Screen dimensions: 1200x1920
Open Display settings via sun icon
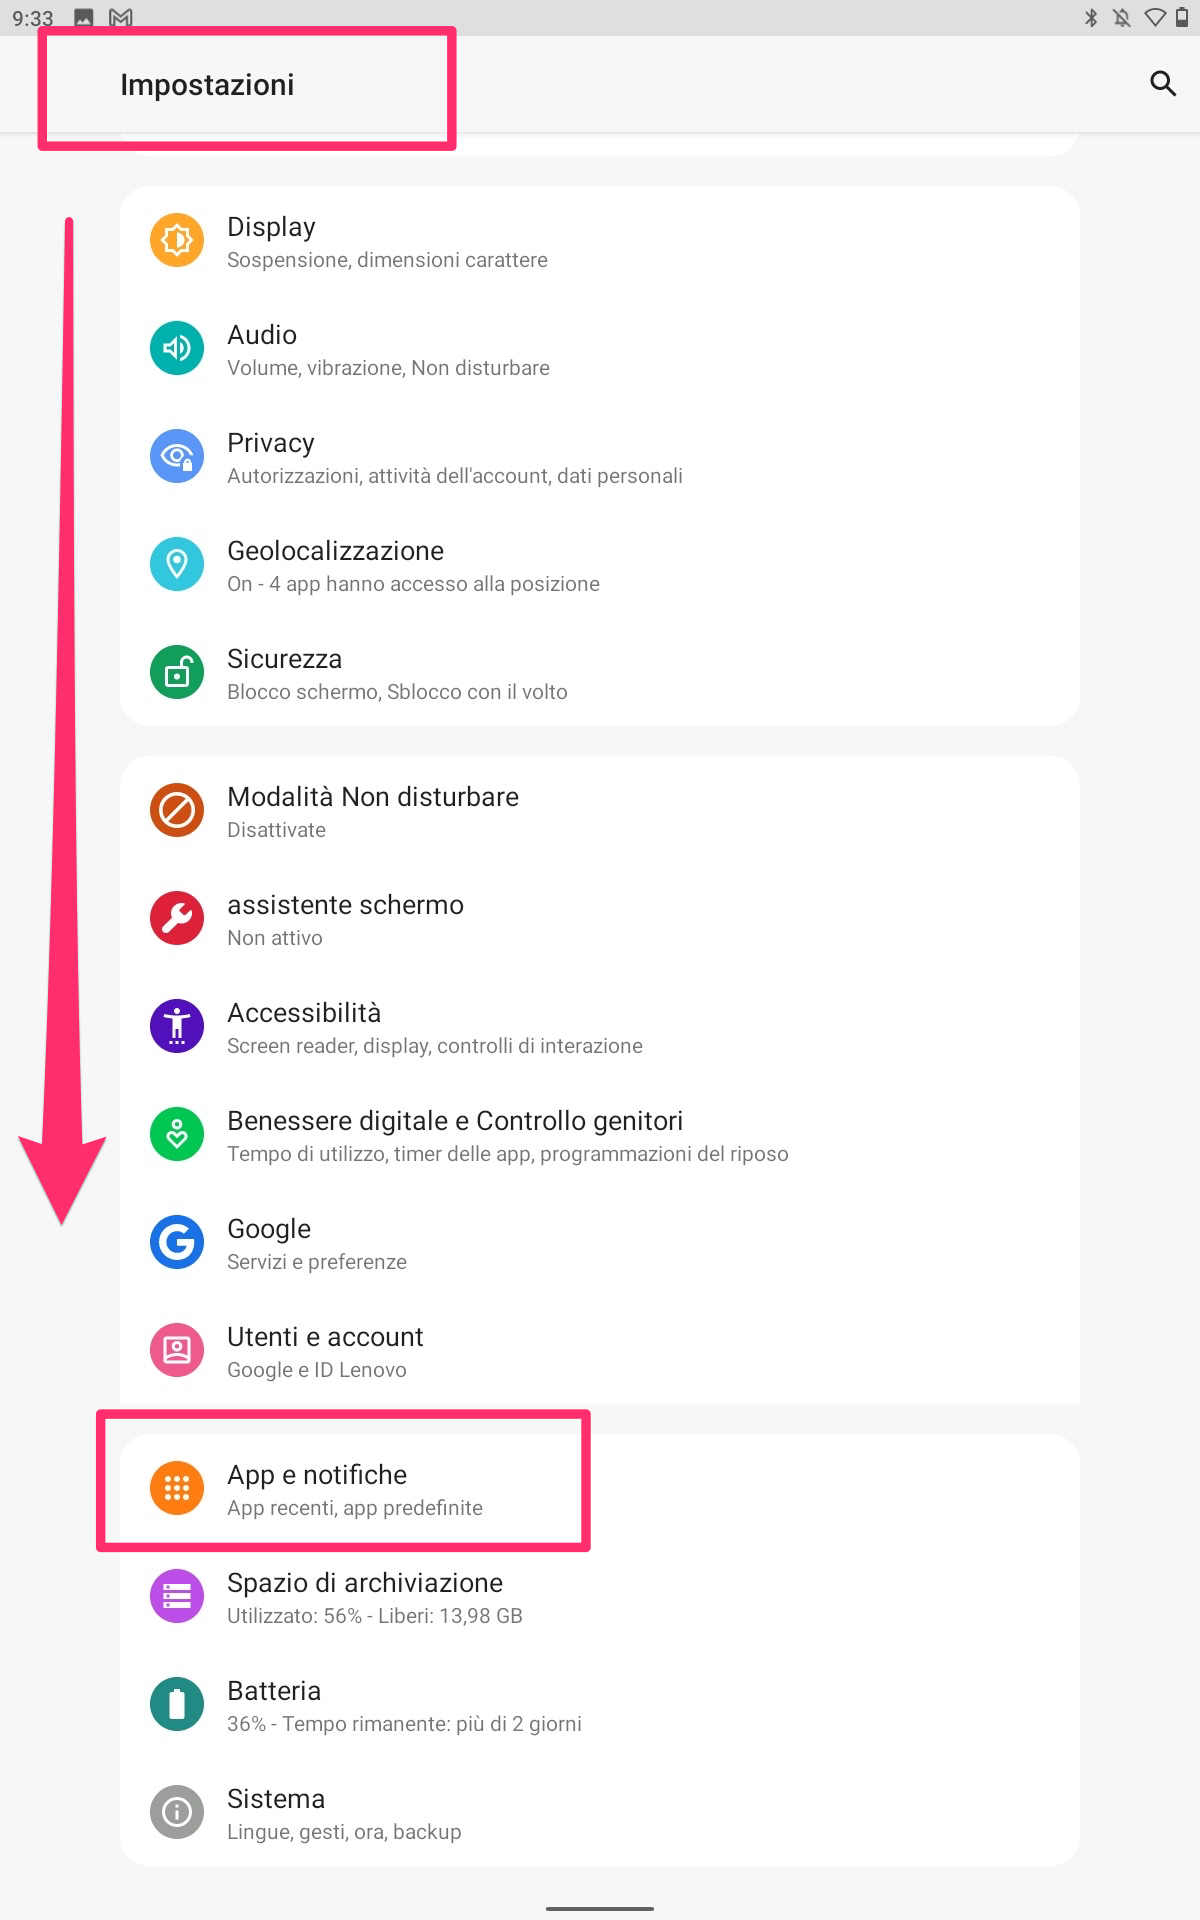click(x=177, y=240)
